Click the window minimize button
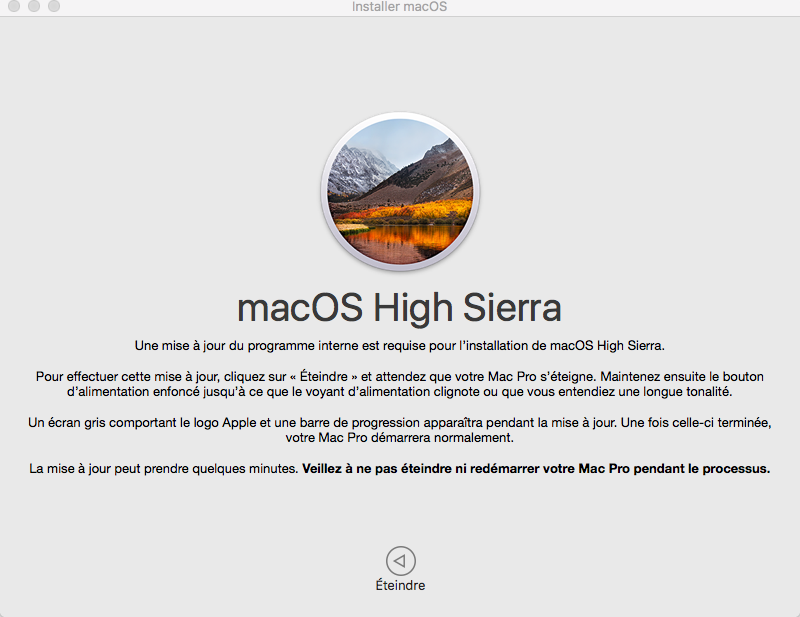The height and width of the screenshot is (617, 800). (x=34, y=6)
